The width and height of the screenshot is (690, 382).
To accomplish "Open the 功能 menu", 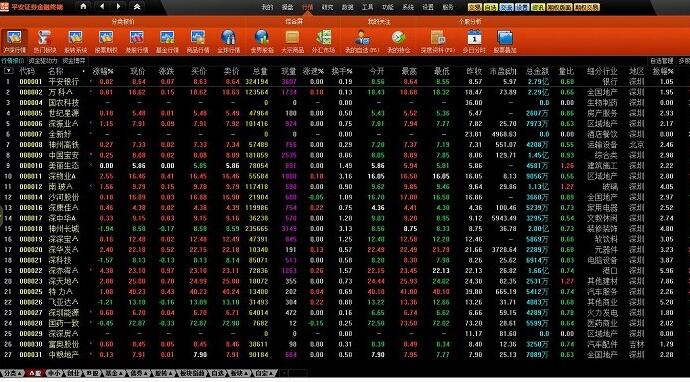I will point(388,7).
